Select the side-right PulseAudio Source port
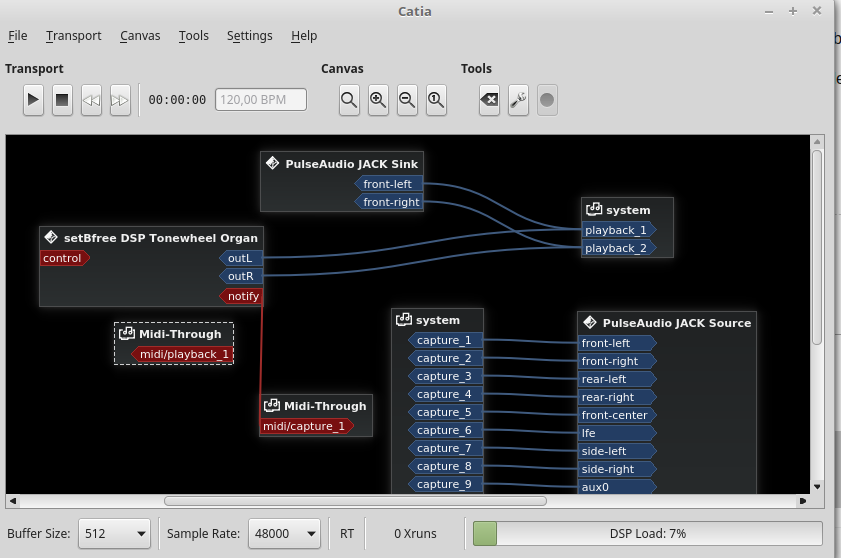This screenshot has height=558, width=841. [x=617, y=469]
